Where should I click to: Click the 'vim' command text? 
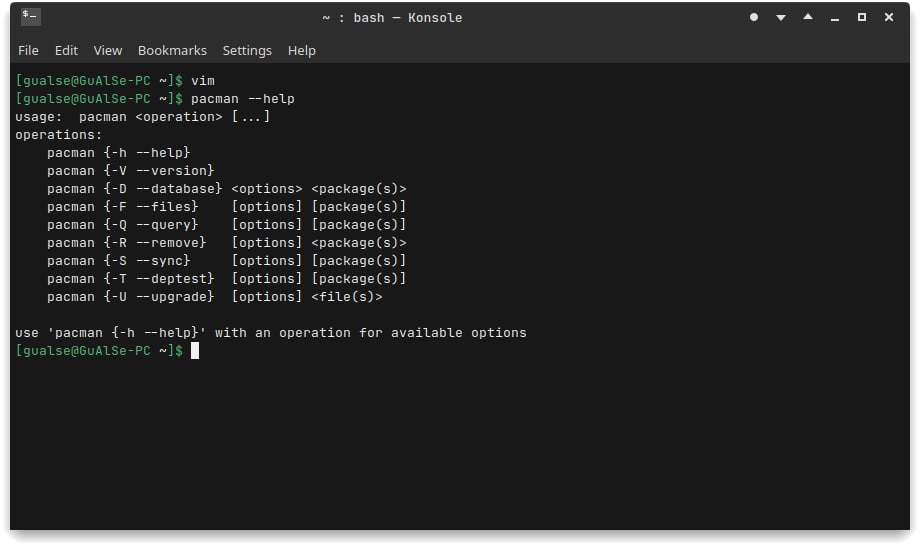203,80
